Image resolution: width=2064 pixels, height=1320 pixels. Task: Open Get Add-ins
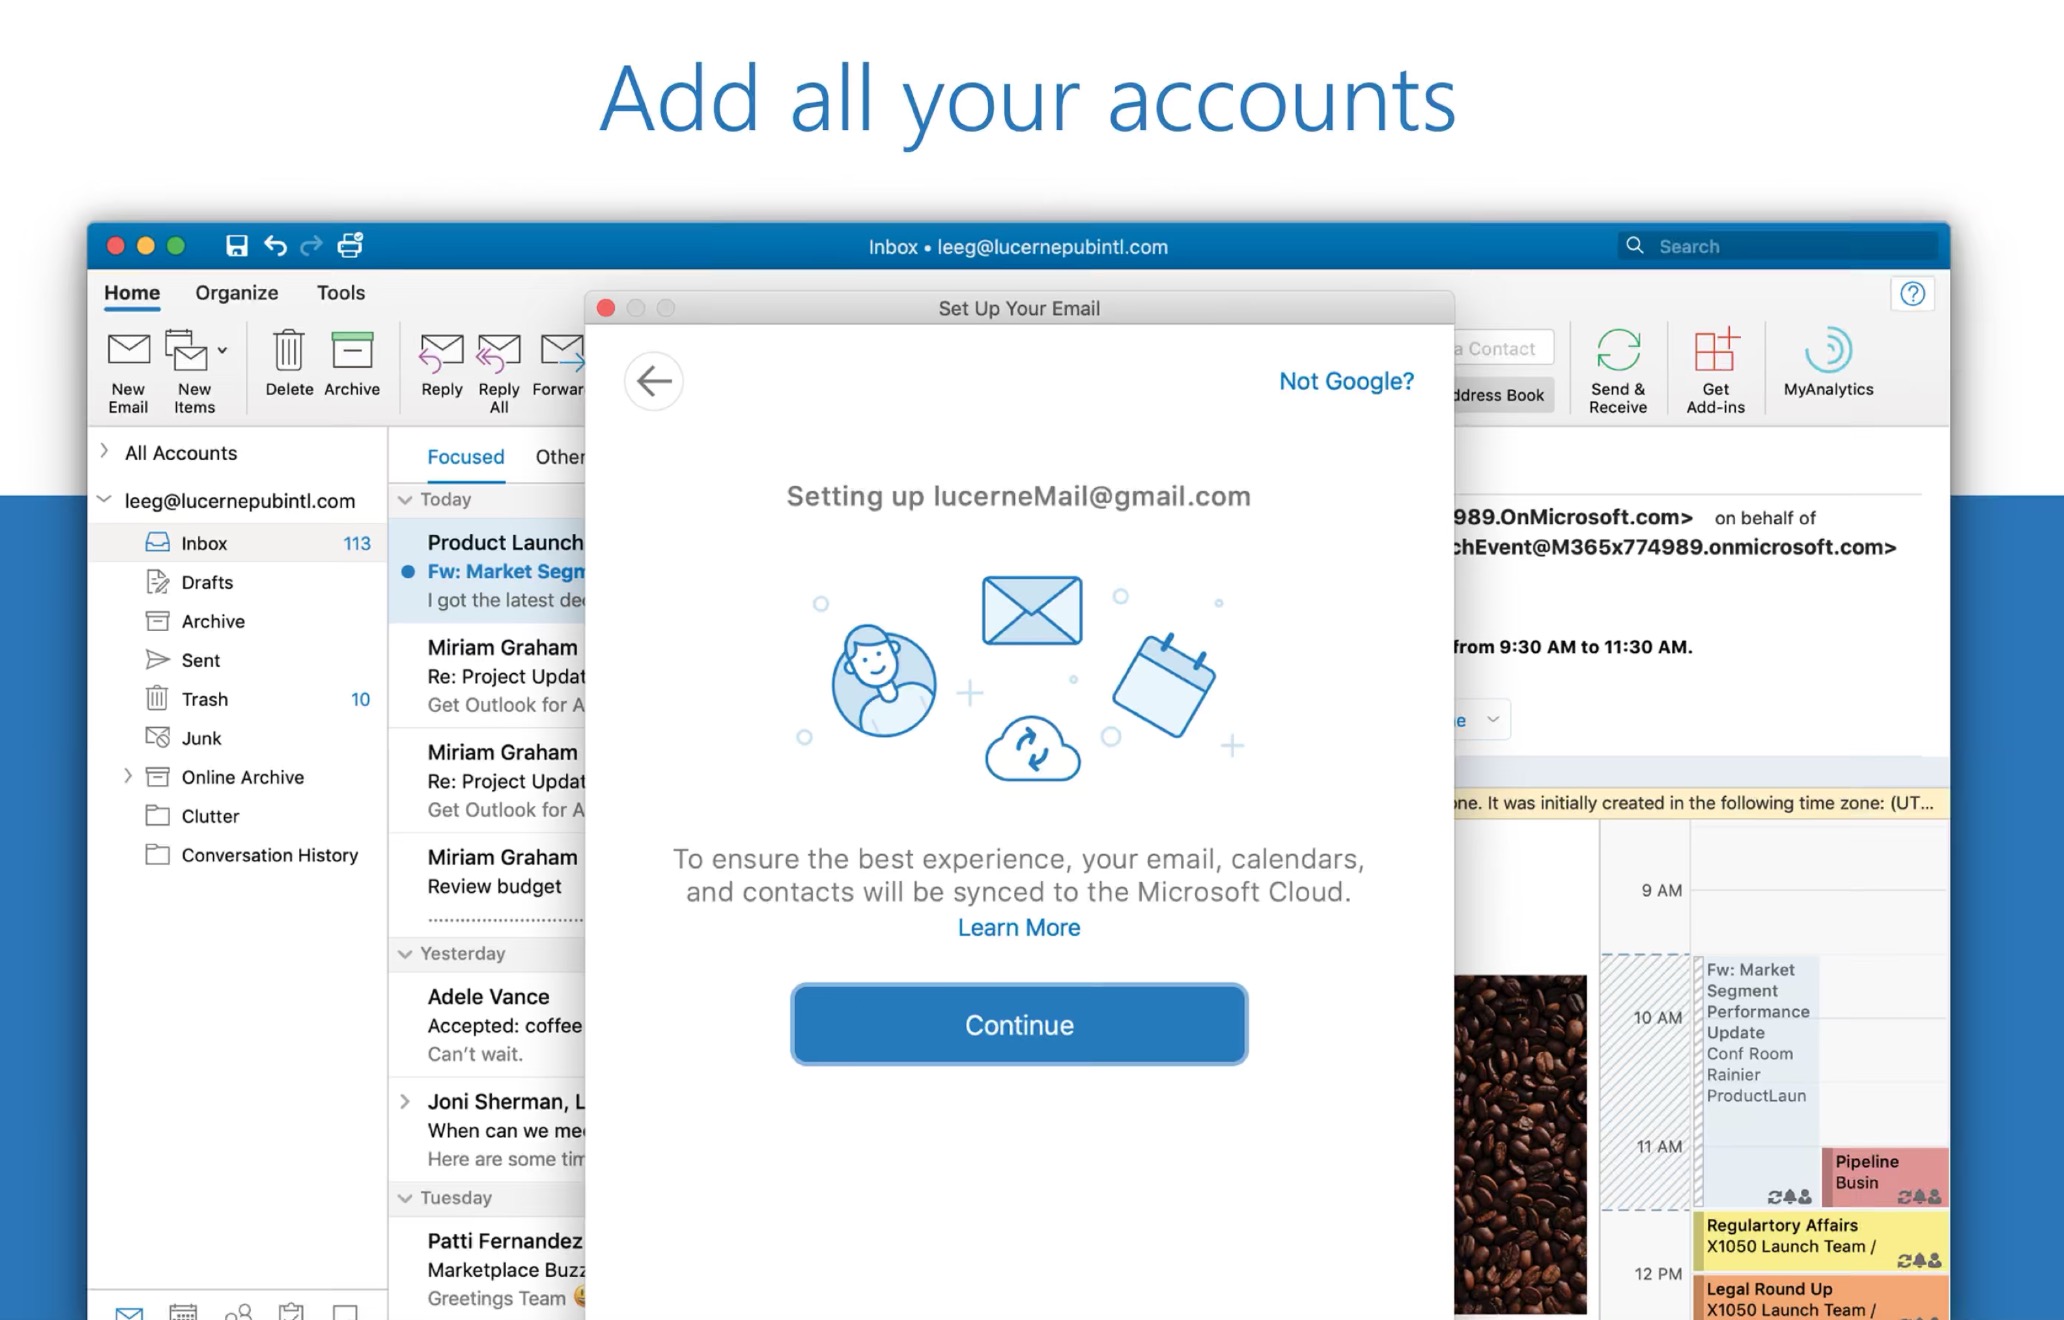(1715, 351)
